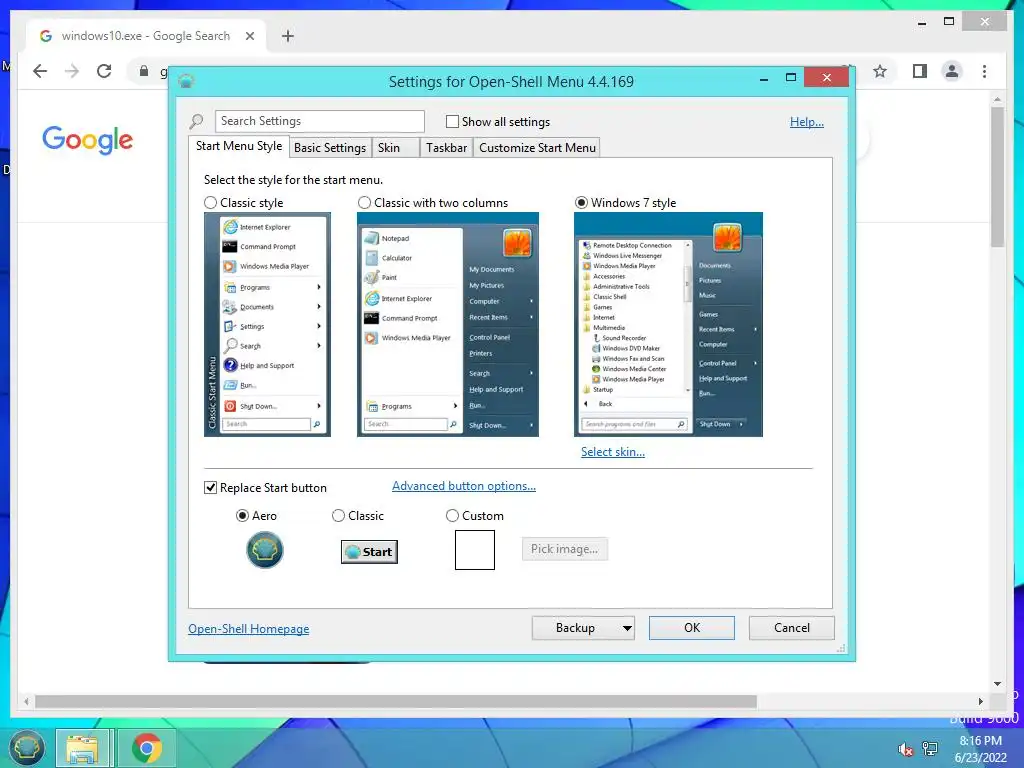Click the Chrome back arrow
This screenshot has height=768, width=1024.
(x=40, y=71)
